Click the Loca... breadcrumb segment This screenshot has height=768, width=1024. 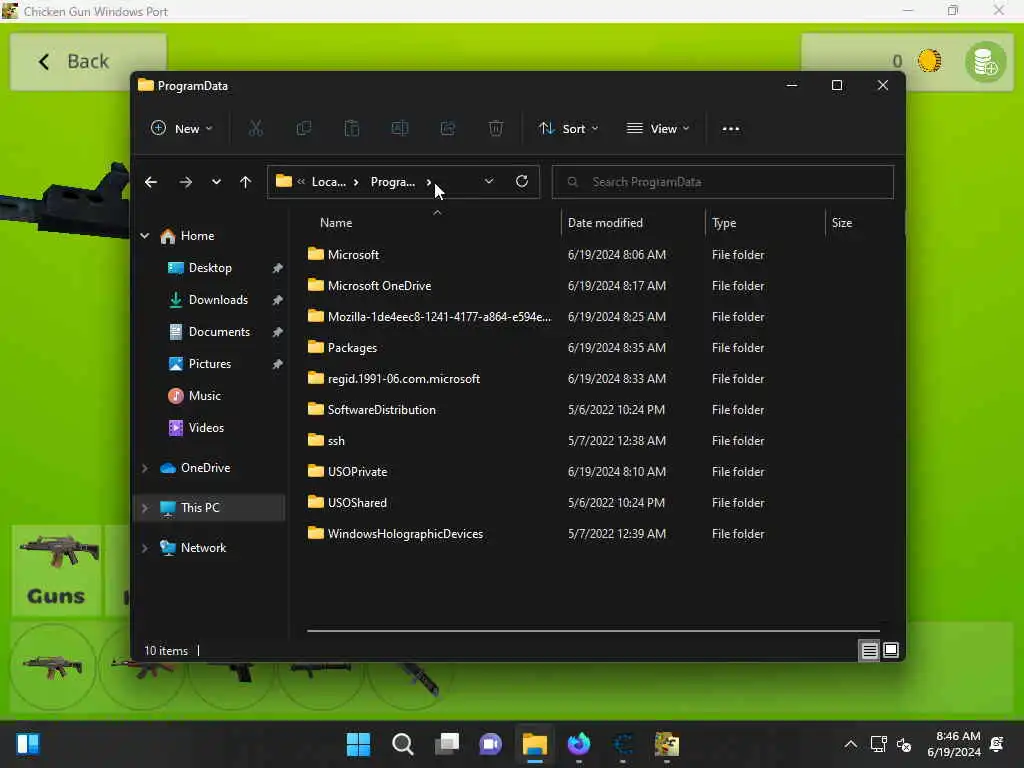click(328, 182)
